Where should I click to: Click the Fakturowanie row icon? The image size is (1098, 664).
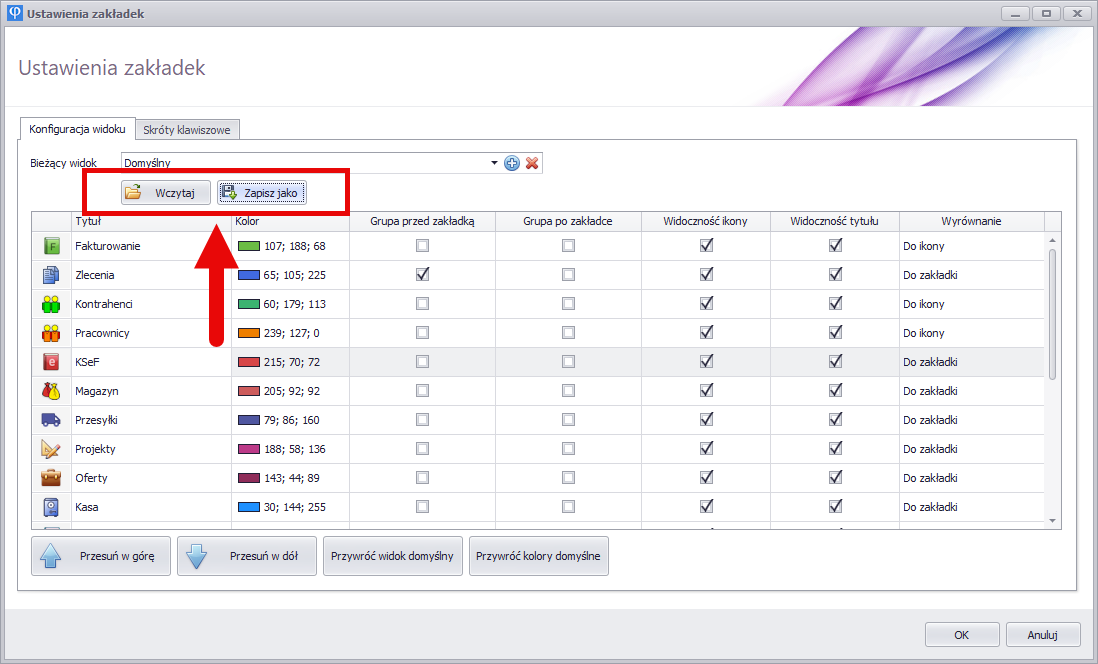point(51,246)
